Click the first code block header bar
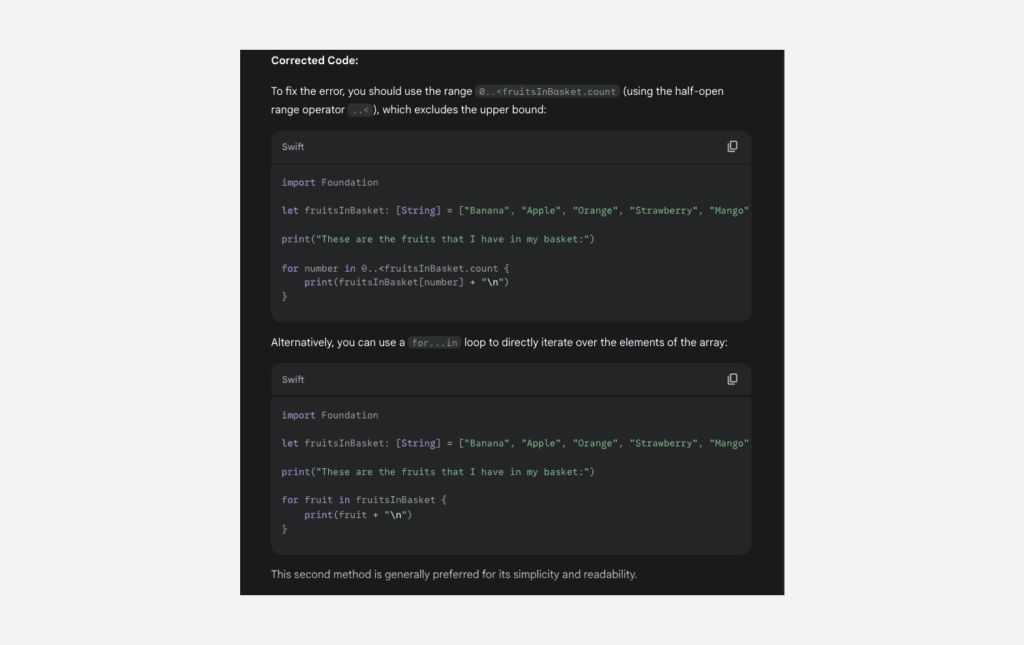Screen dimensions: 1024x645 pos(511,146)
